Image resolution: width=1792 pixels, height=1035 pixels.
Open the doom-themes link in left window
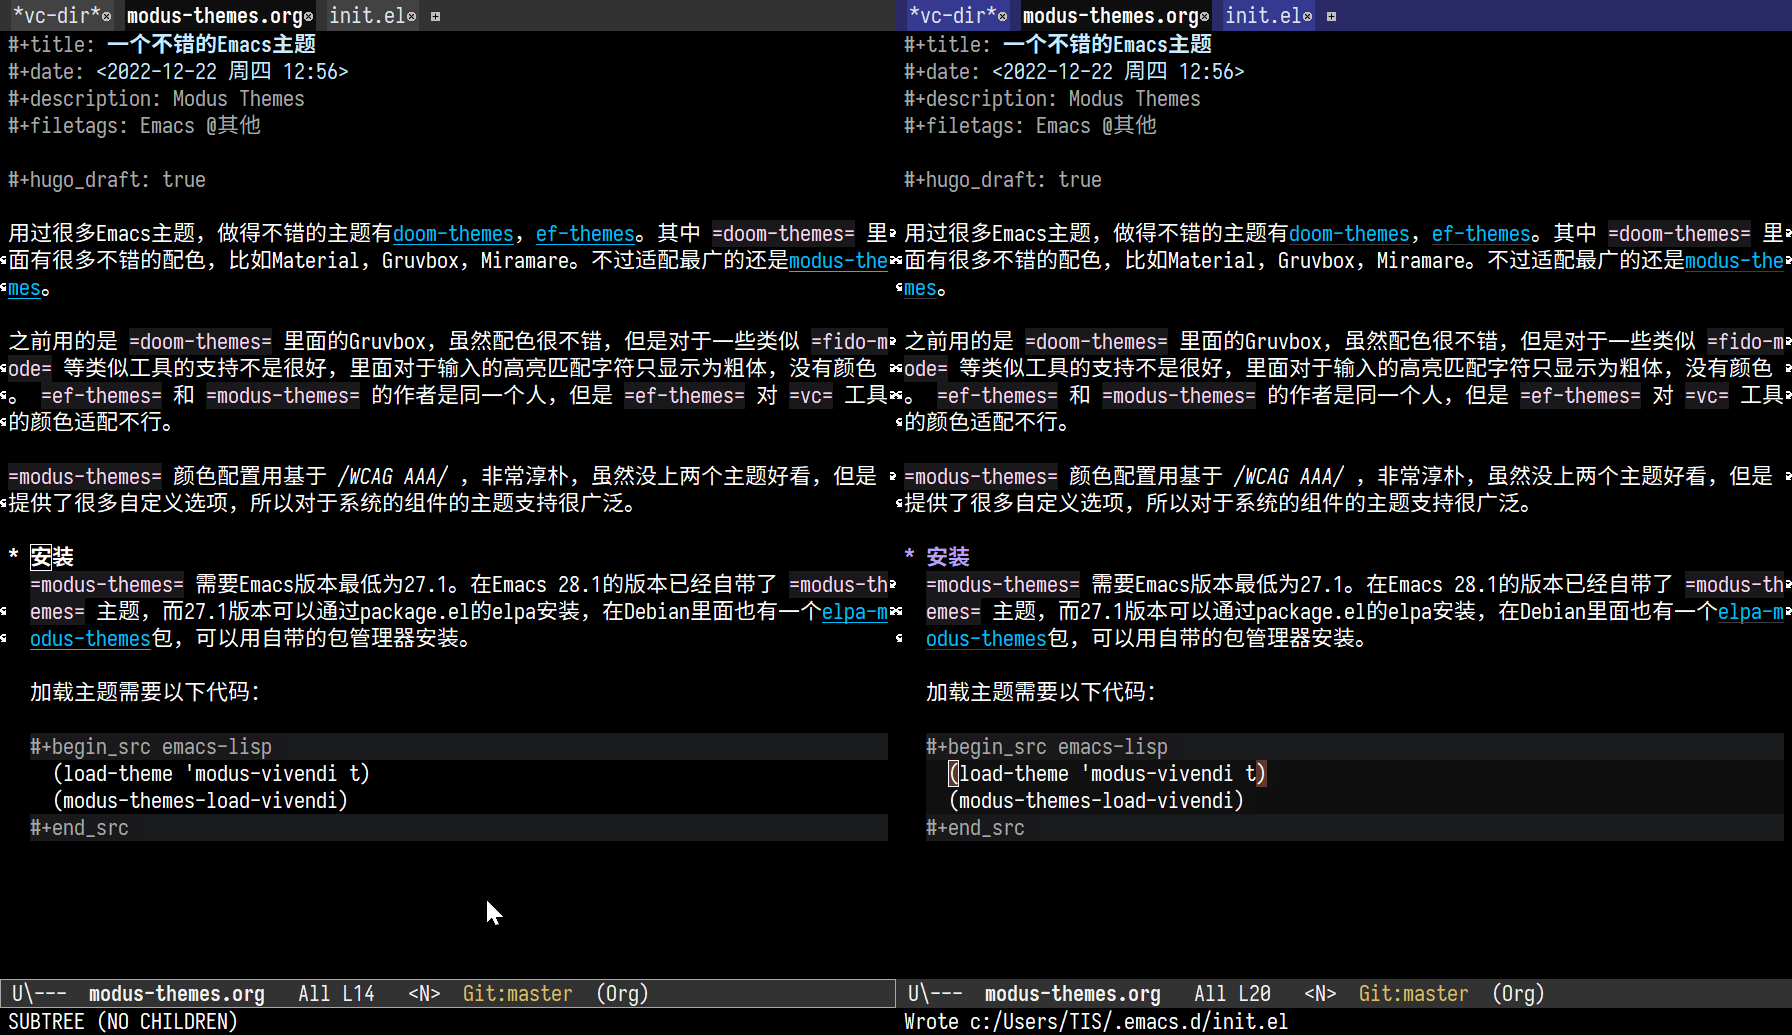(453, 234)
